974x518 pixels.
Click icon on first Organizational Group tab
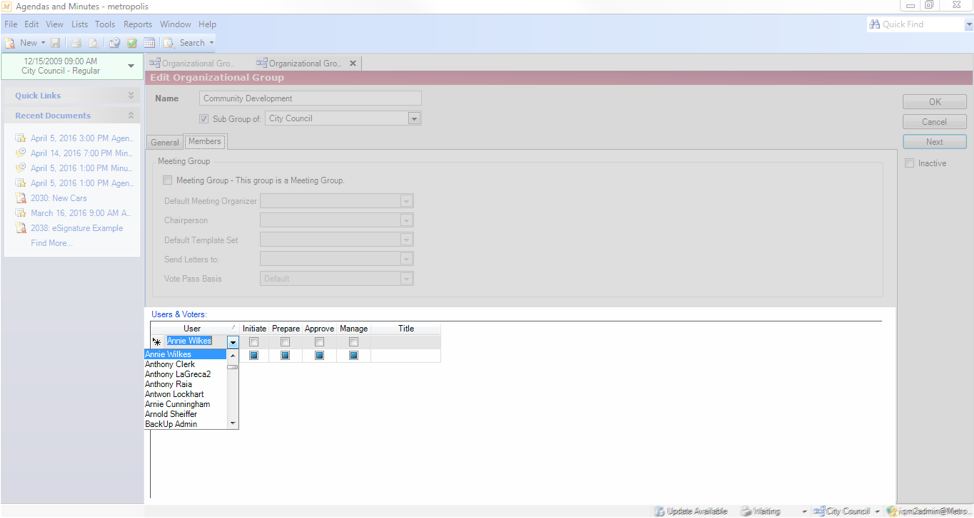[x=155, y=63]
